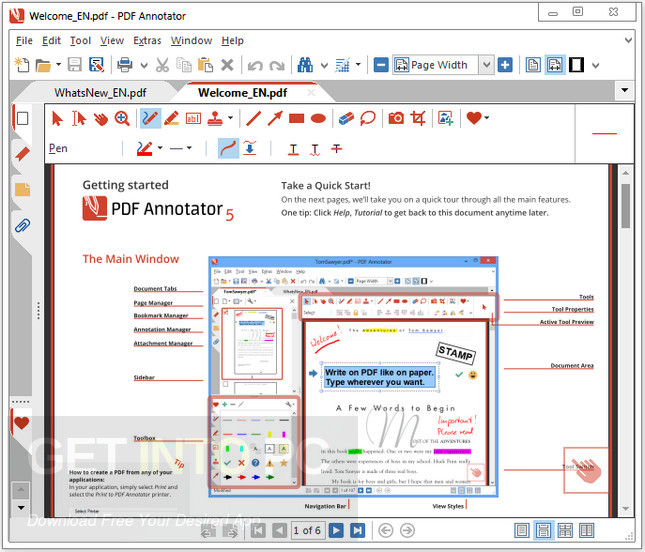
Task: Select the Pen tool
Action: tap(150, 118)
